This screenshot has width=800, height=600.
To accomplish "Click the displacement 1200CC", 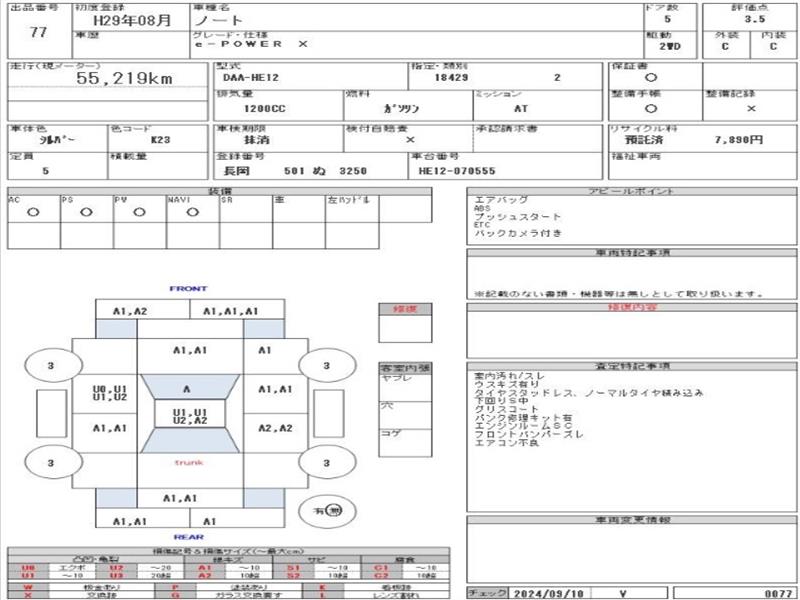I will 264,109.
